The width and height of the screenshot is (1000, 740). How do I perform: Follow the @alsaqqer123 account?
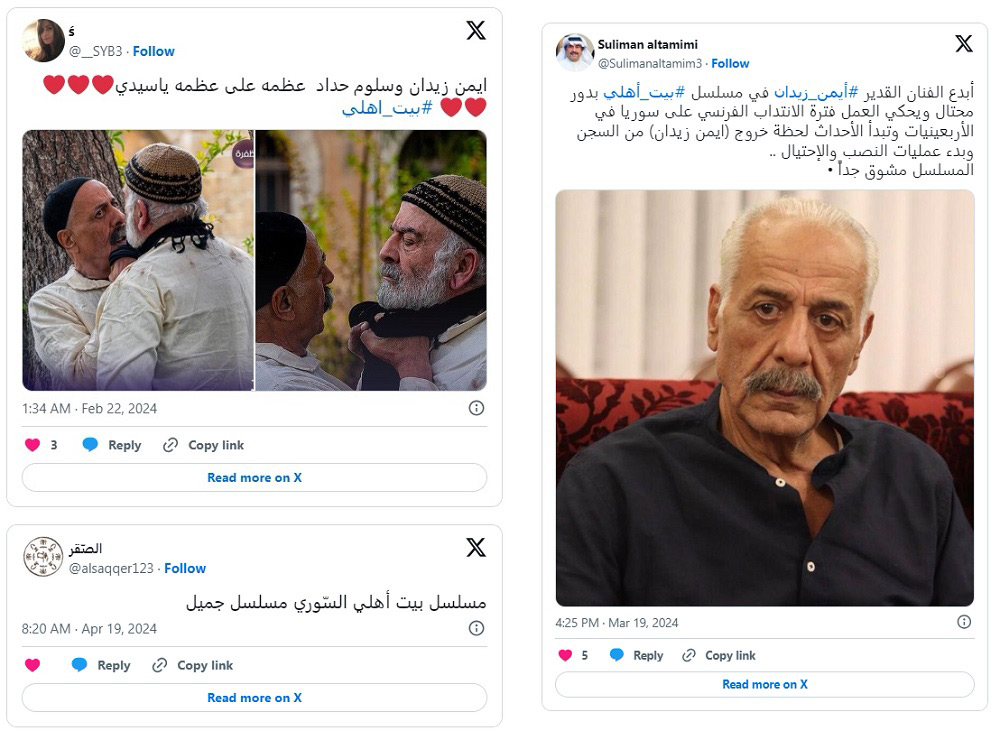pyautogui.click(x=185, y=568)
